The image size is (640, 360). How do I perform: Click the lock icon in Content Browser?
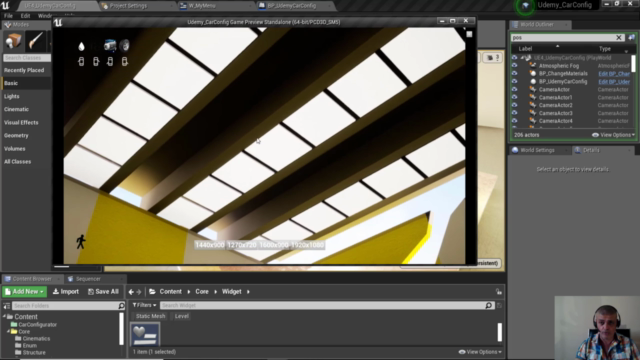499,291
